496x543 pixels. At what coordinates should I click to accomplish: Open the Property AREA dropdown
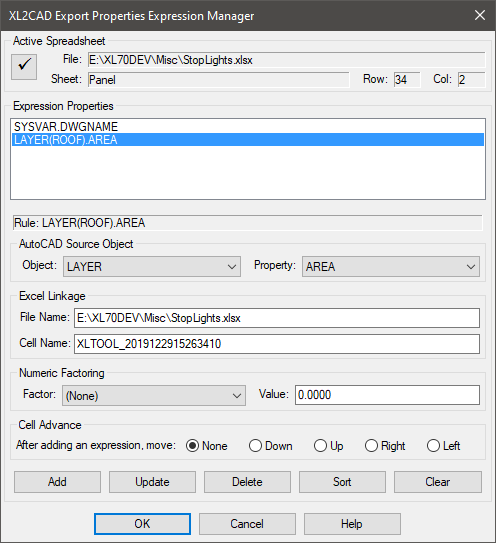pos(391,266)
